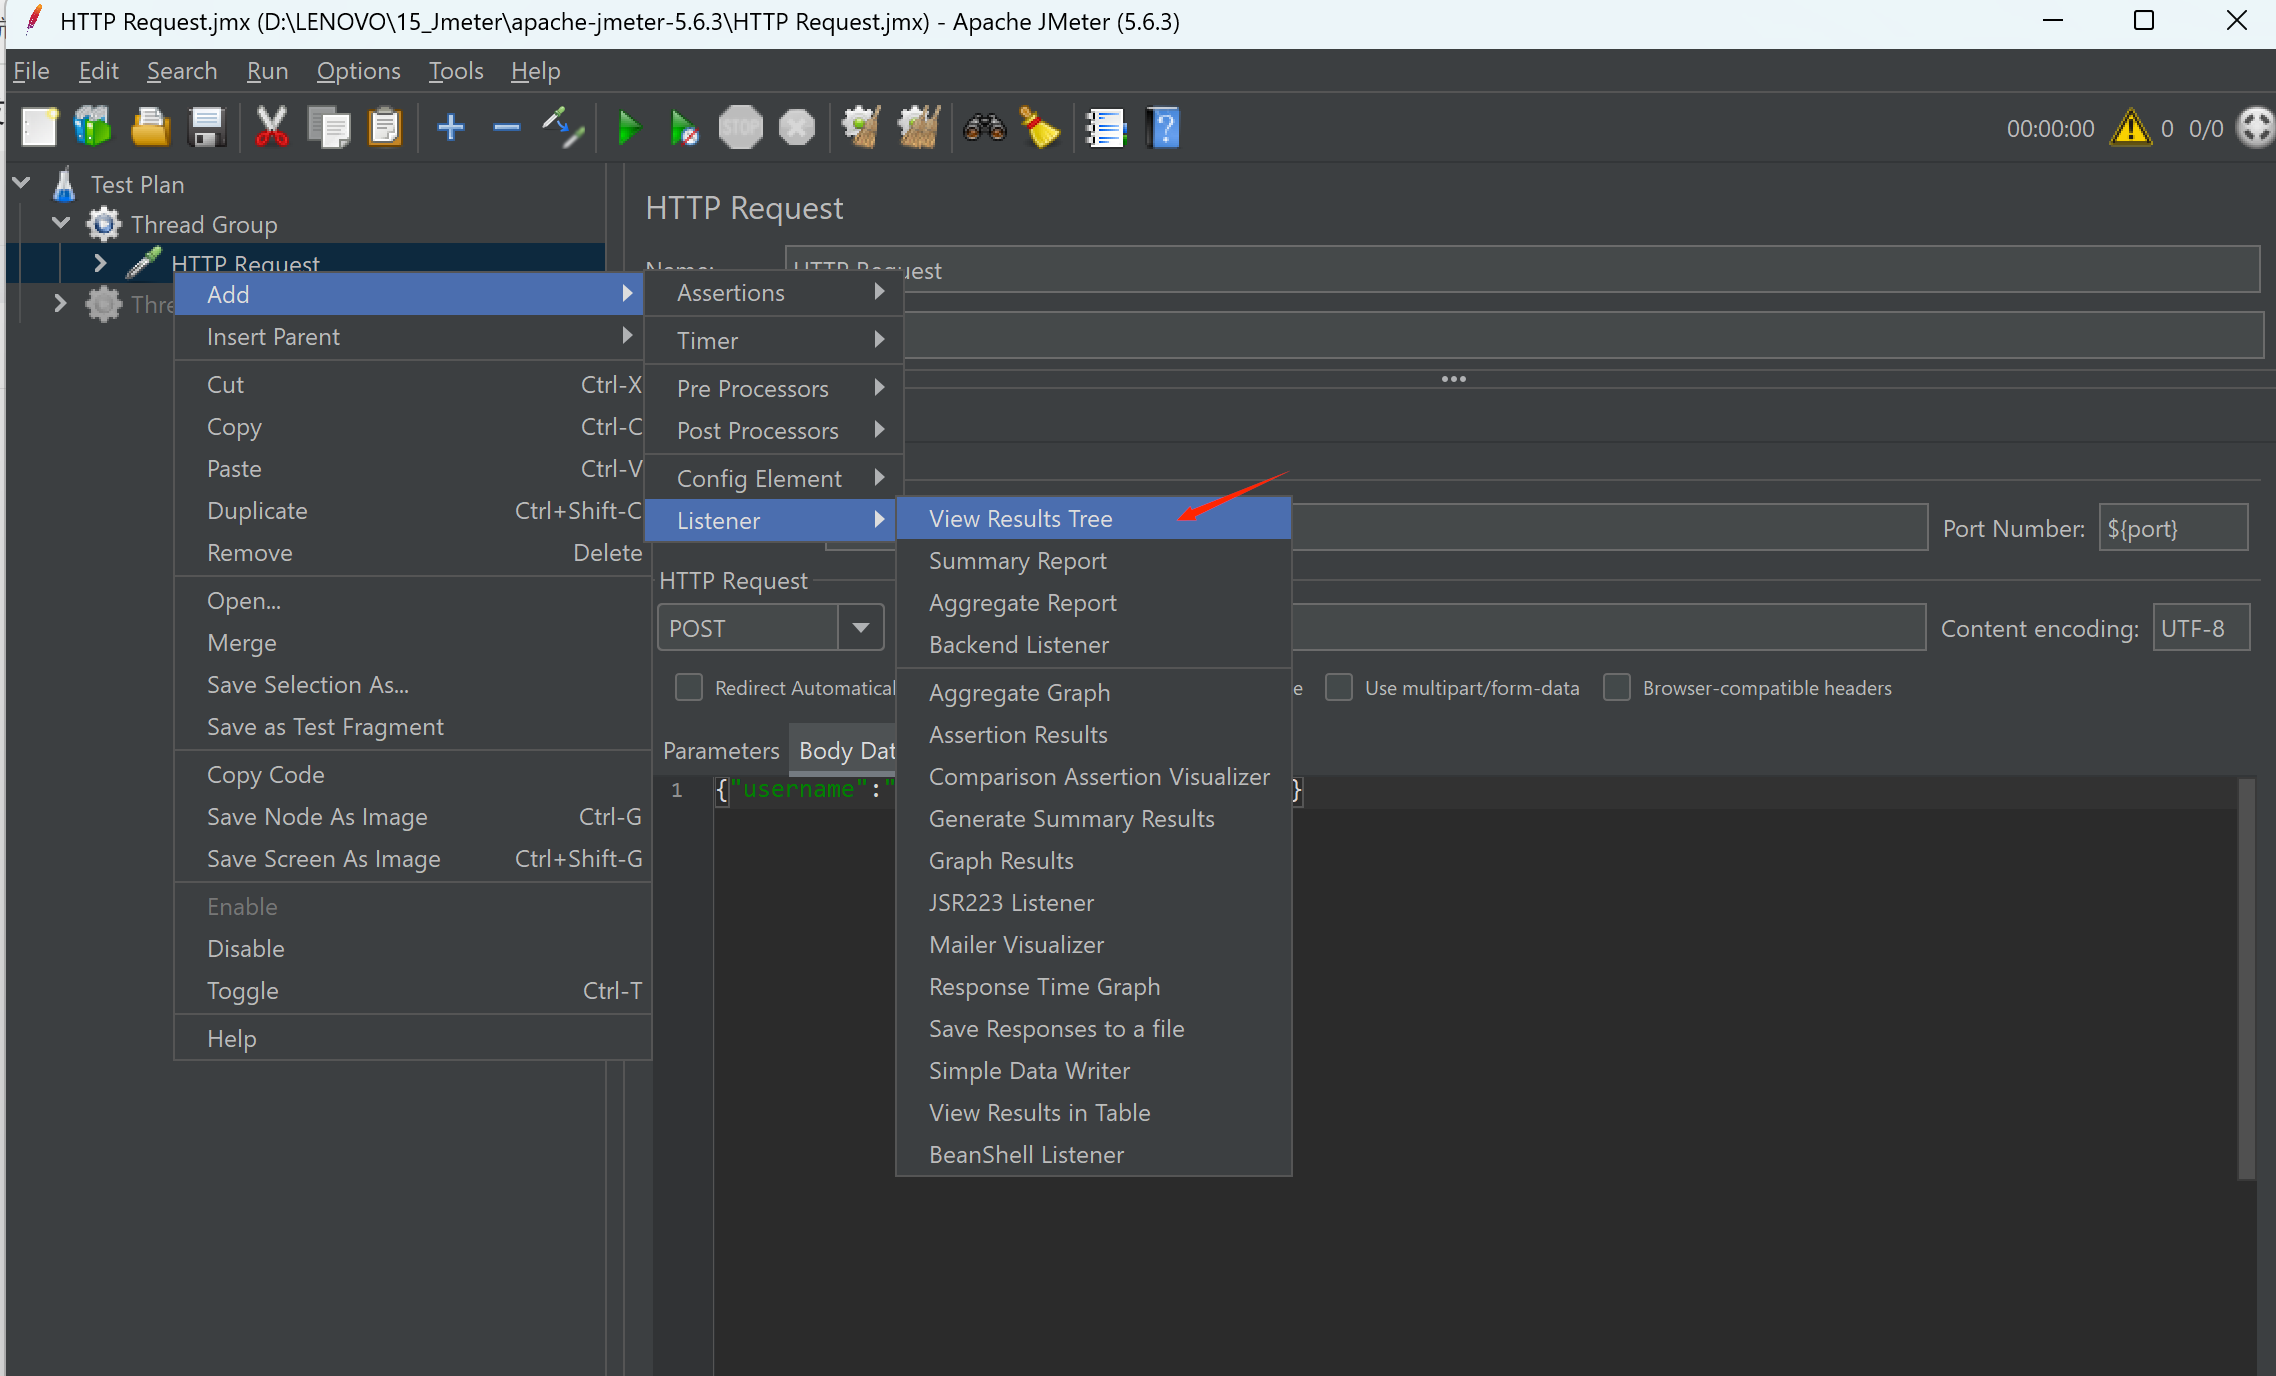Enable Use multipart/form-data checkbox
This screenshot has height=1376, width=2276.
[1339, 687]
